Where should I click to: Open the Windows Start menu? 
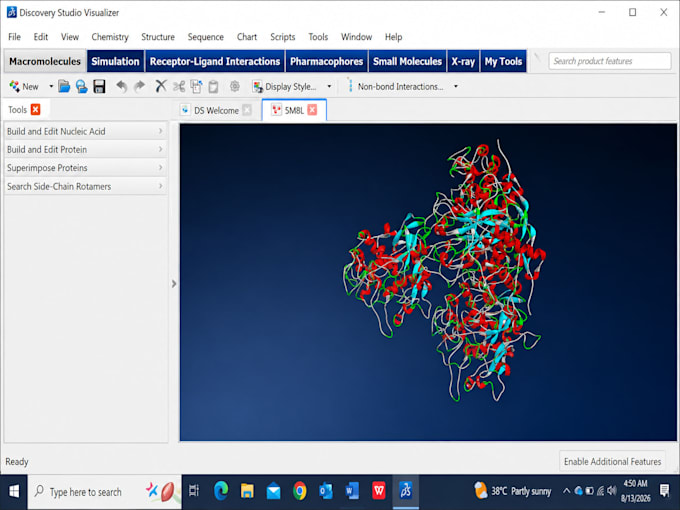pos(14,491)
